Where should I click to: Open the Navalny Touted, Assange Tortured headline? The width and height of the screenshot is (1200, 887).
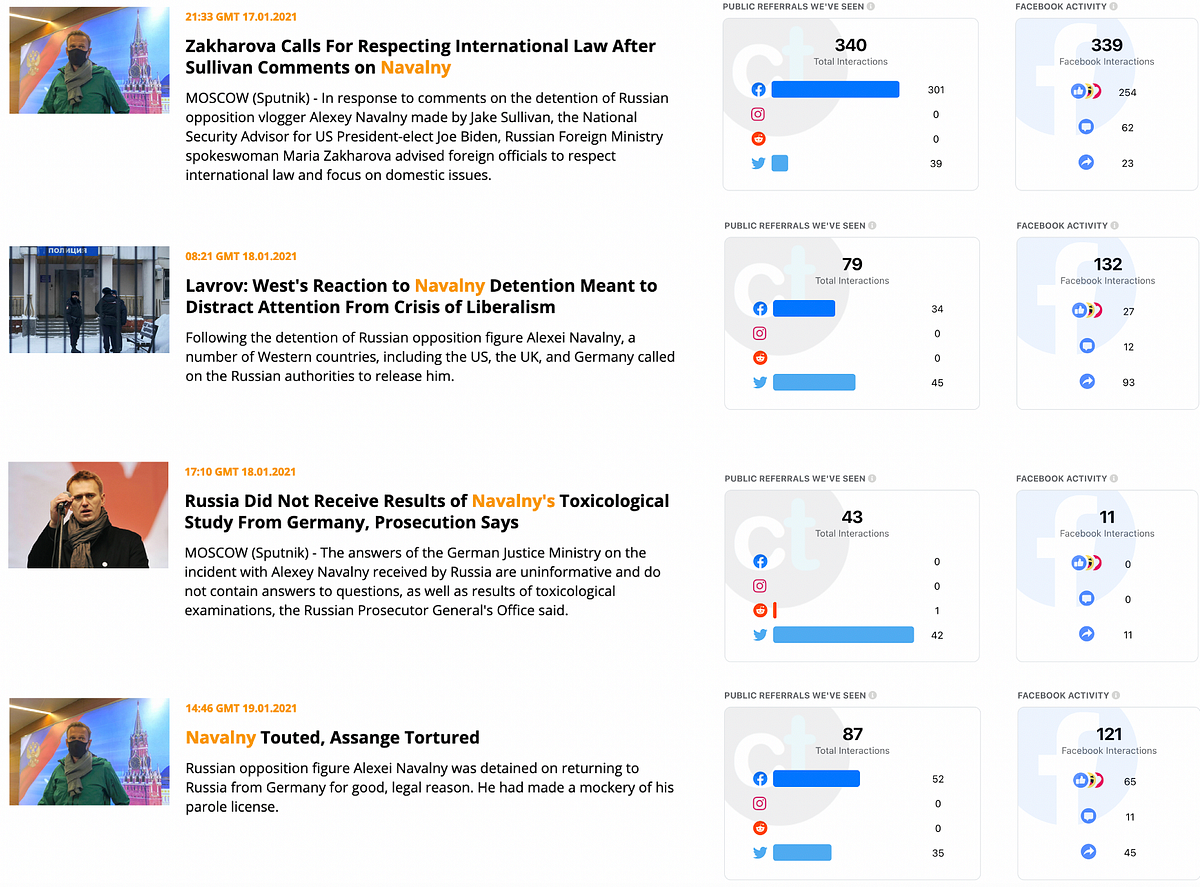[332, 738]
